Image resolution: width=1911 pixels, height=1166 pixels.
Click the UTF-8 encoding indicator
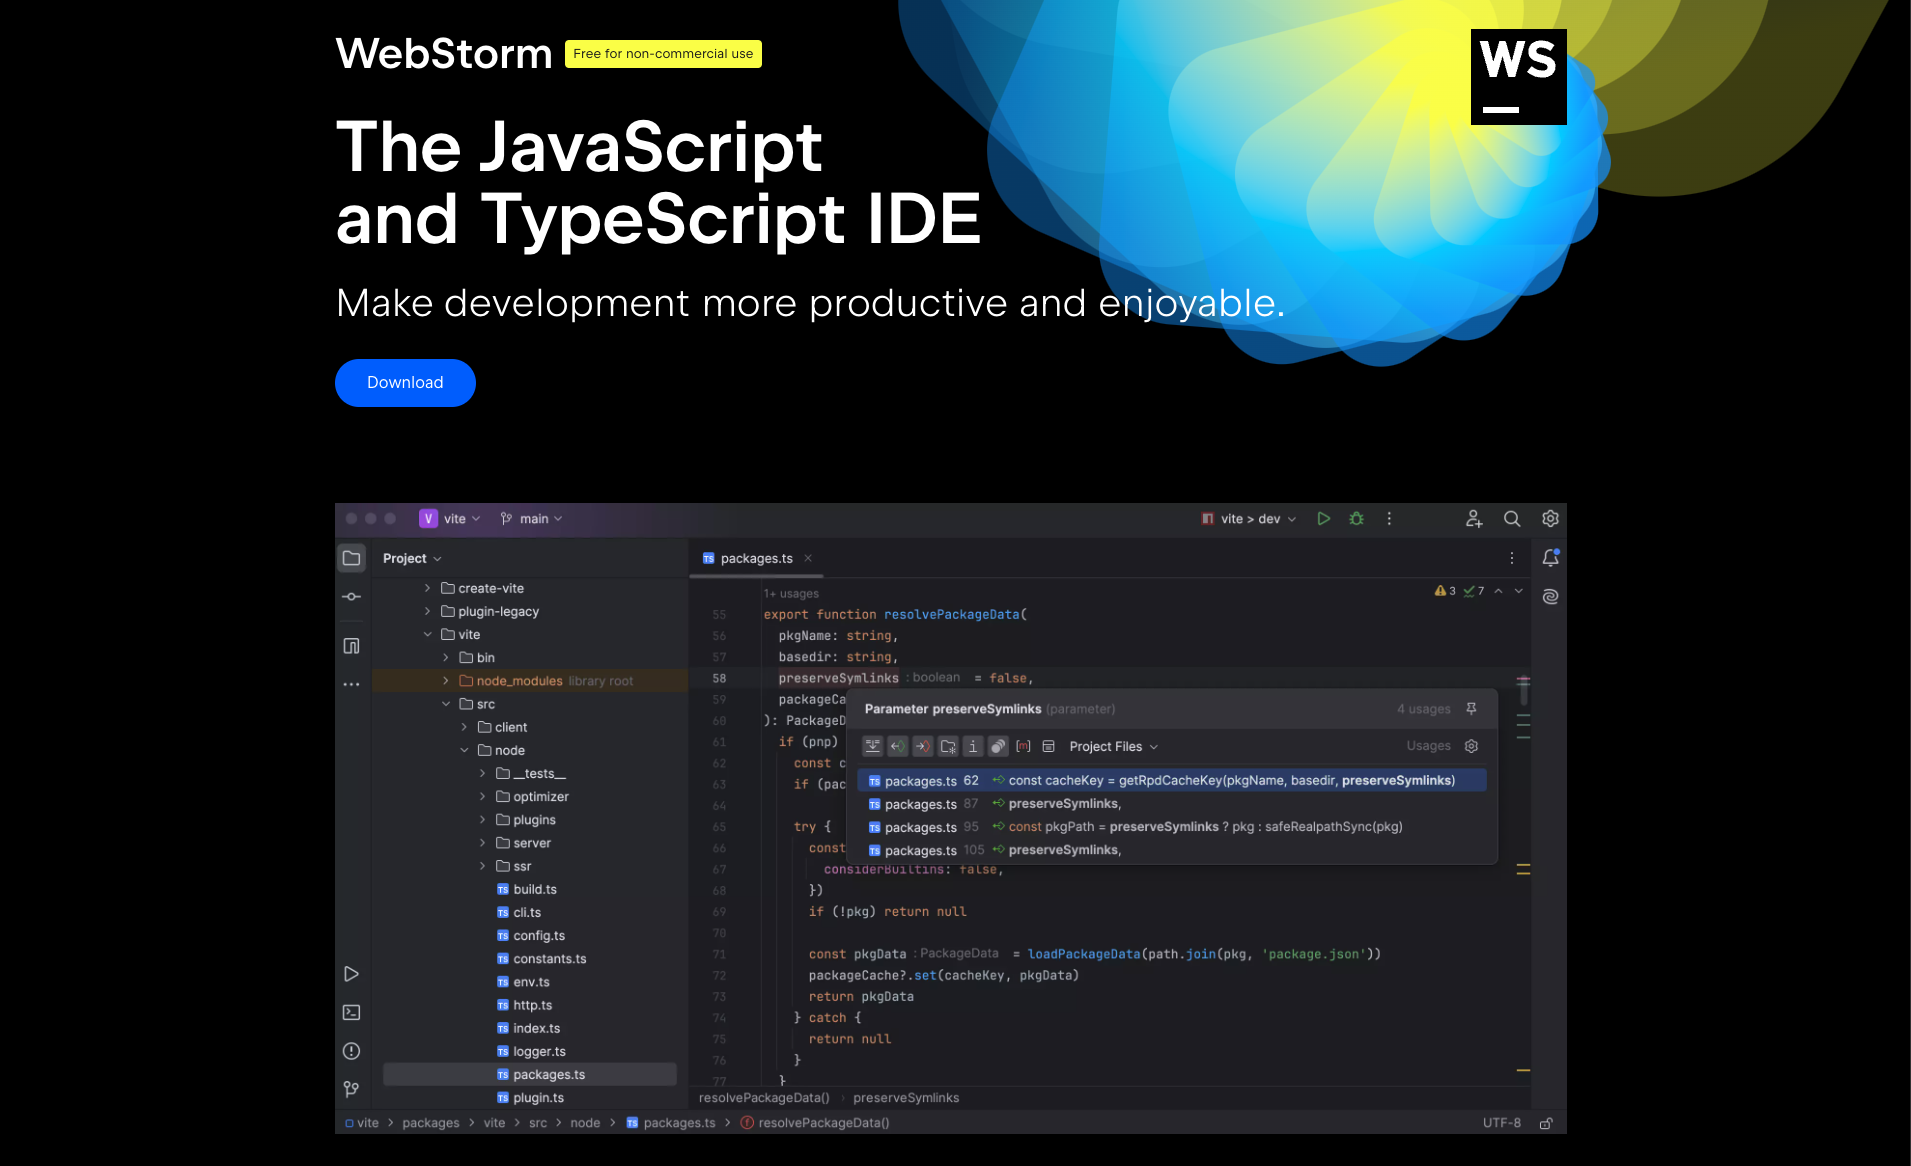tap(1501, 1123)
